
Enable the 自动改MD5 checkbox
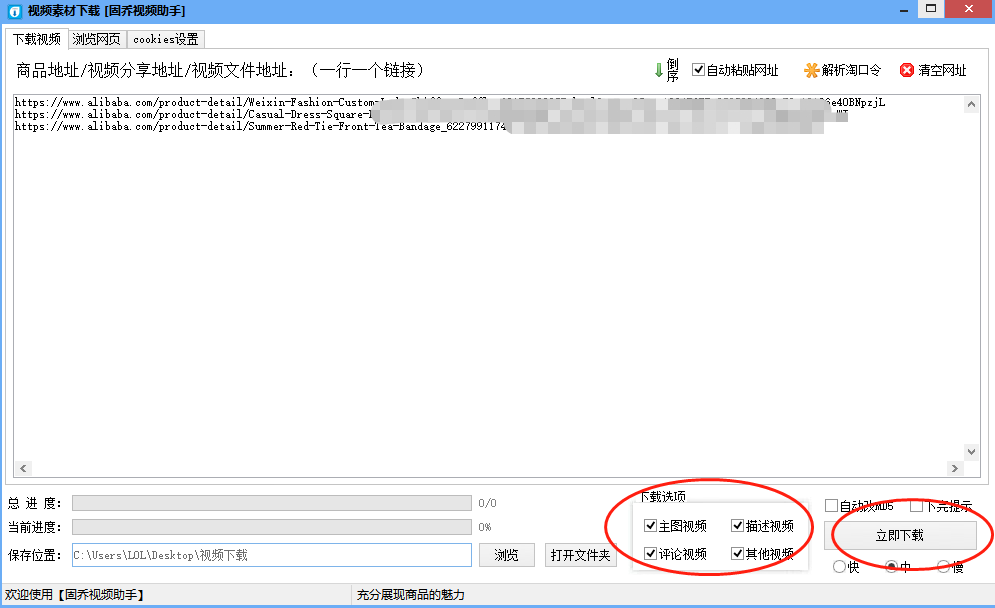[x=831, y=506]
